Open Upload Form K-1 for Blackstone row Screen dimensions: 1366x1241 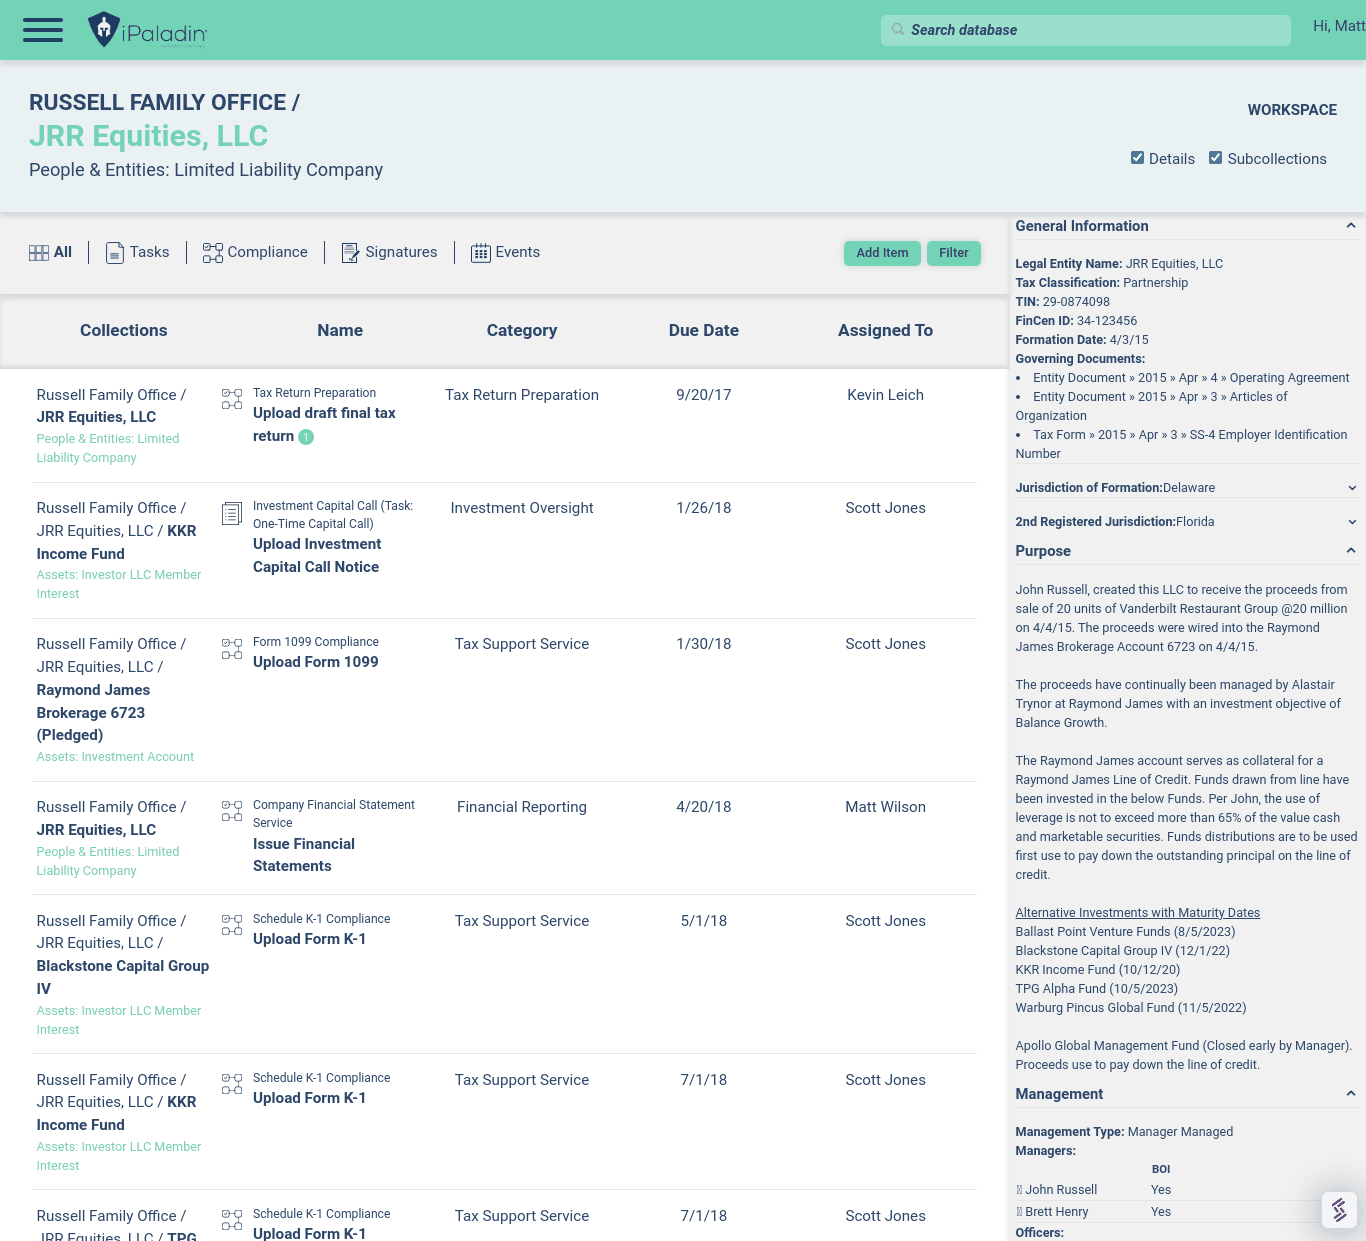[309, 939]
